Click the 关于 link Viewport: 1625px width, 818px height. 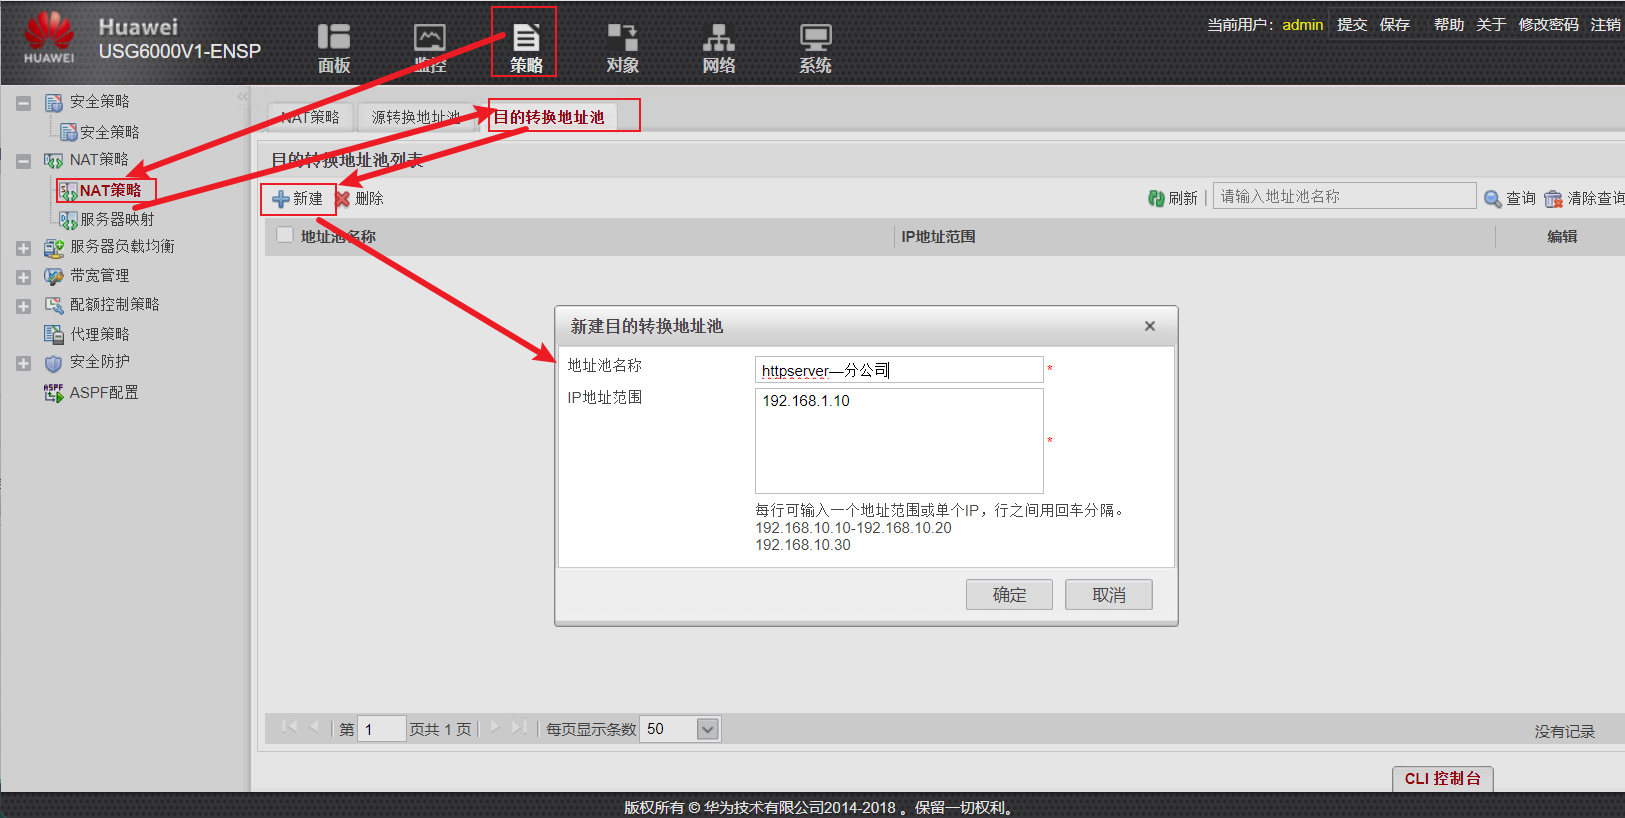1491,24
